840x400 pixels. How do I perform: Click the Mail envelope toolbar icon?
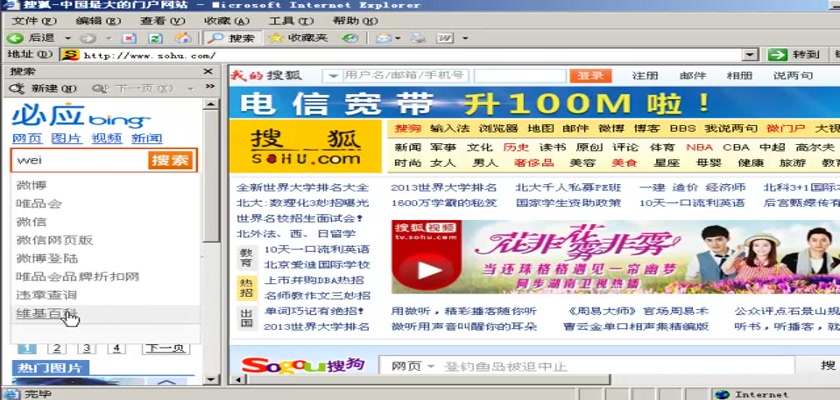384,38
